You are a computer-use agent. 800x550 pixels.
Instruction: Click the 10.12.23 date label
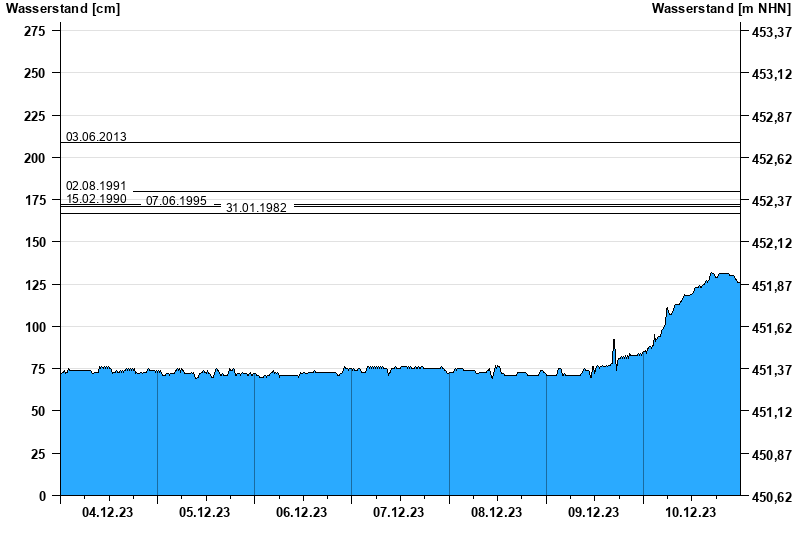690,512
